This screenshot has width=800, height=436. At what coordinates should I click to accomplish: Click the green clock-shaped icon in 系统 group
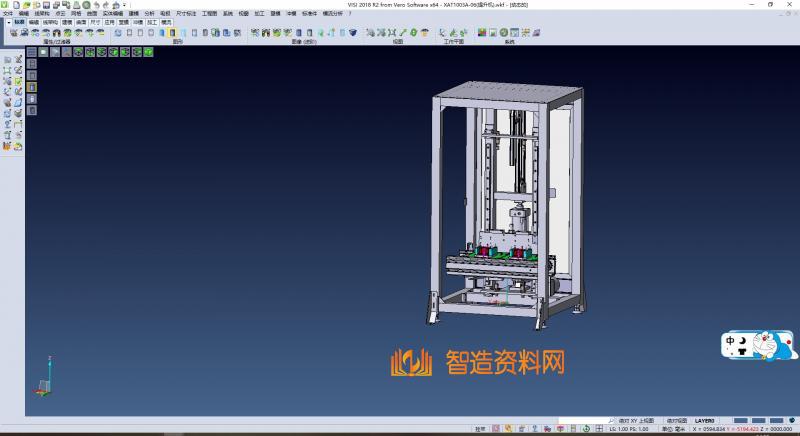coord(504,33)
